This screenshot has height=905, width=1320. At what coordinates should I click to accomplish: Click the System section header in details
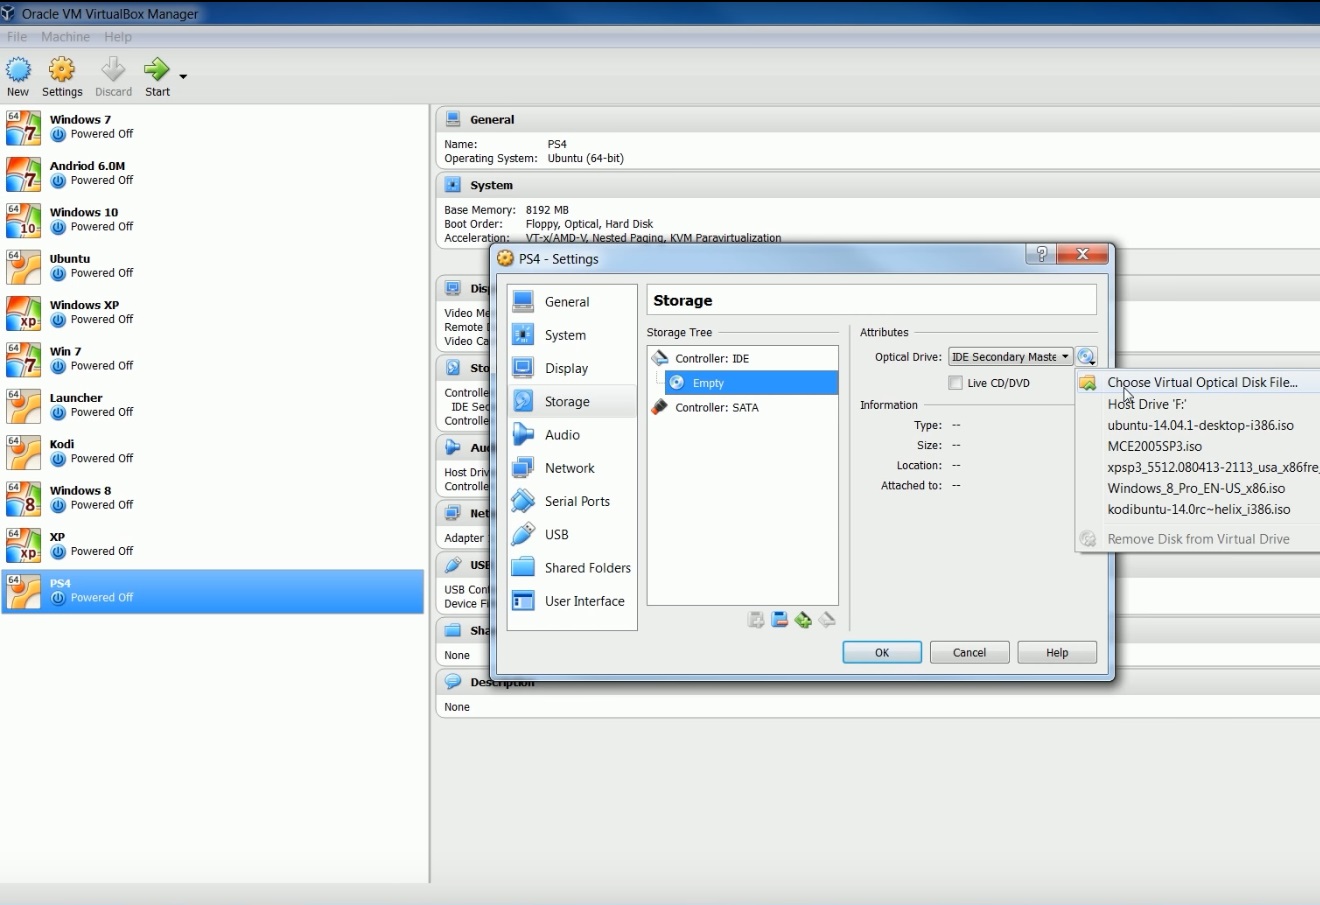[x=878, y=185]
